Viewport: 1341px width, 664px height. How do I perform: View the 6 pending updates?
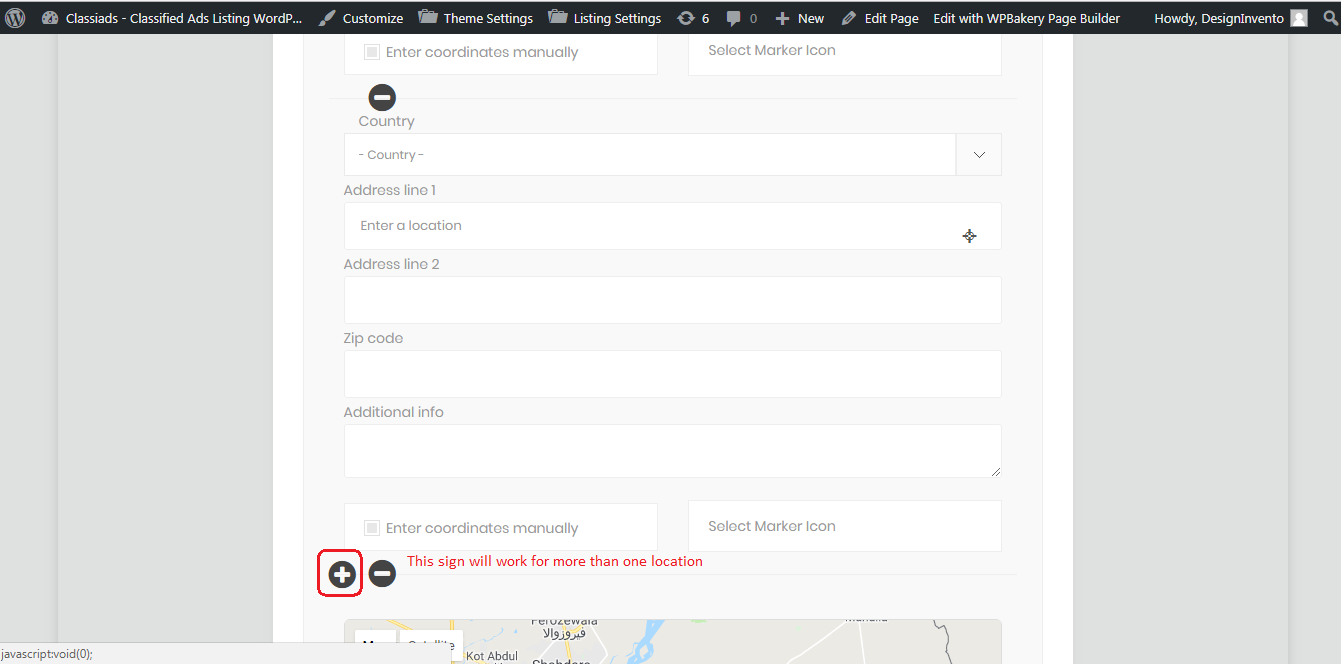(x=693, y=18)
